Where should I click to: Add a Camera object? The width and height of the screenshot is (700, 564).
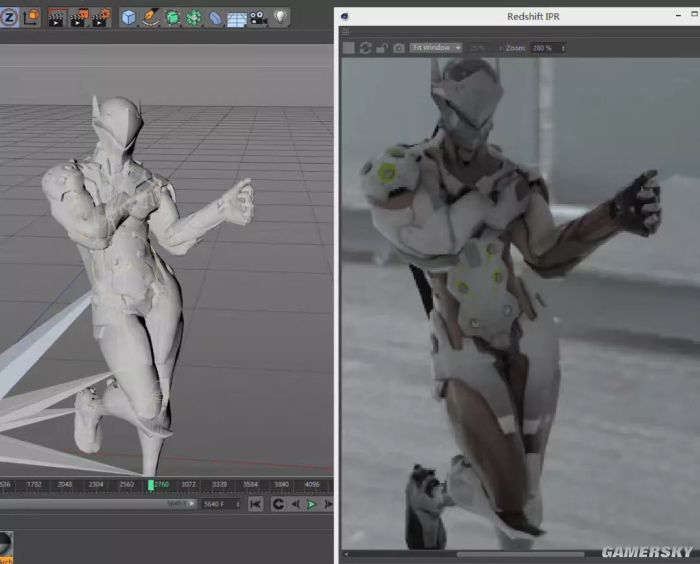point(258,18)
